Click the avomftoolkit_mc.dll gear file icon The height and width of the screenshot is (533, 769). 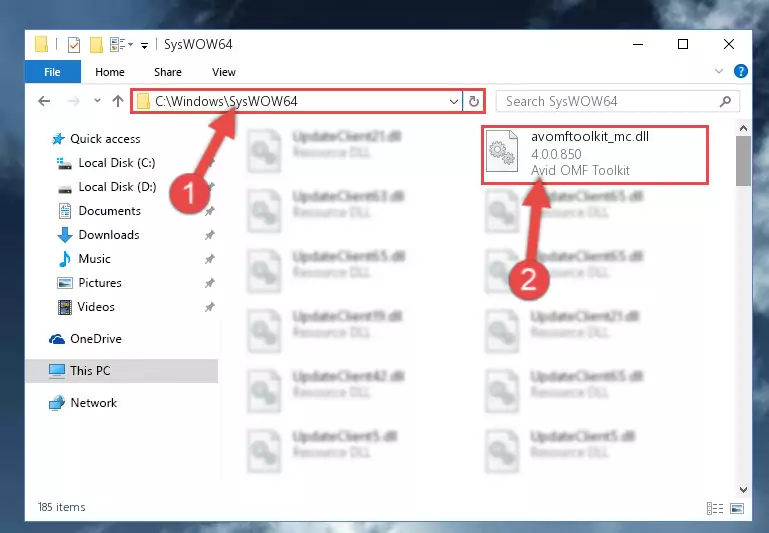(x=502, y=151)
